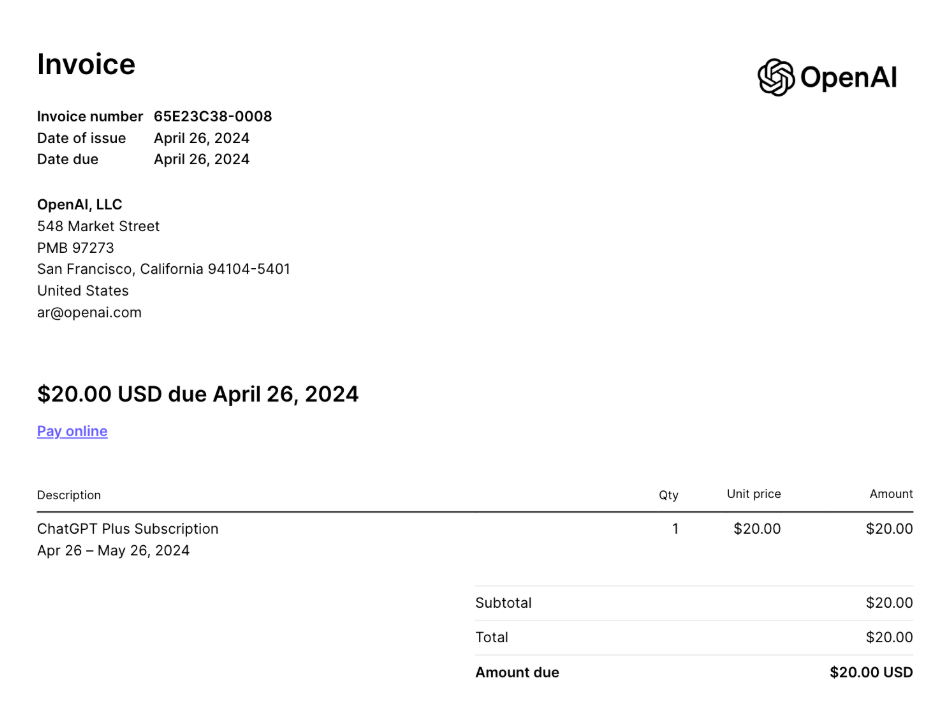Click the PMB 97273 line
The image size is (928, 706).
[75, 248]
